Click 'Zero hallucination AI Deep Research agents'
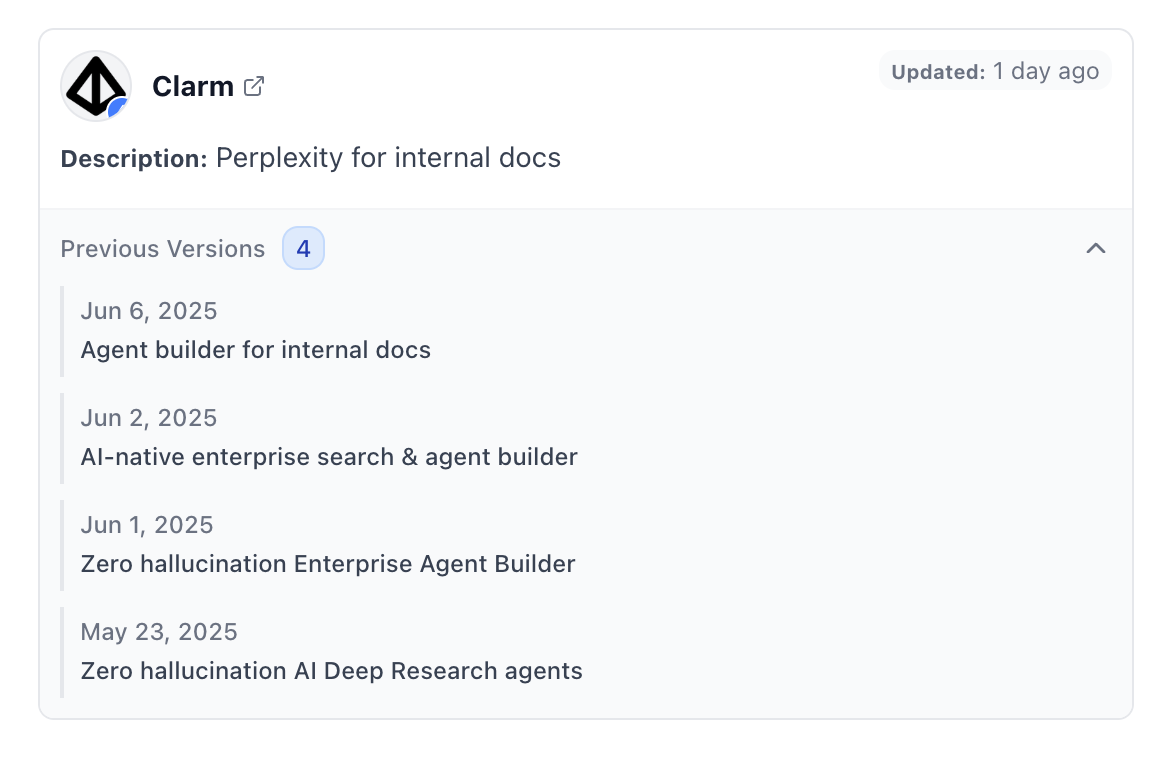This screenshot has width=1162, height=758. click(331, 671)
